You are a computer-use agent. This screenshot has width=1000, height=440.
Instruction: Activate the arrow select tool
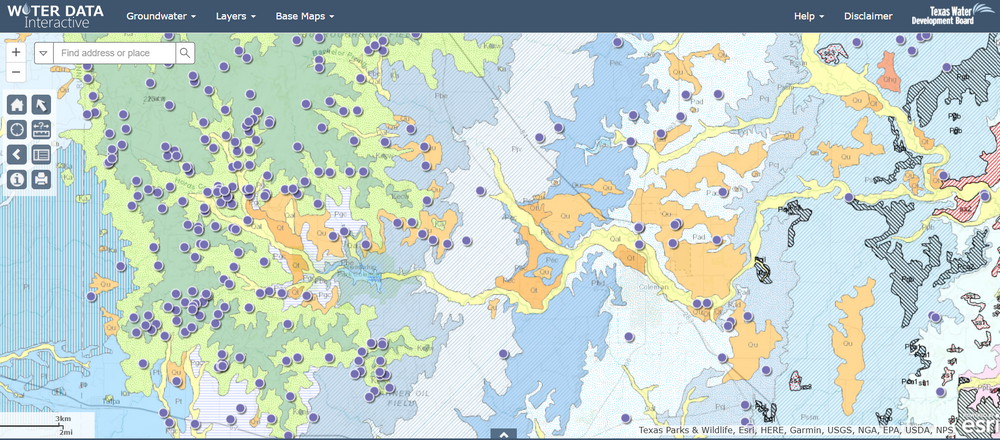coord(41,105)
